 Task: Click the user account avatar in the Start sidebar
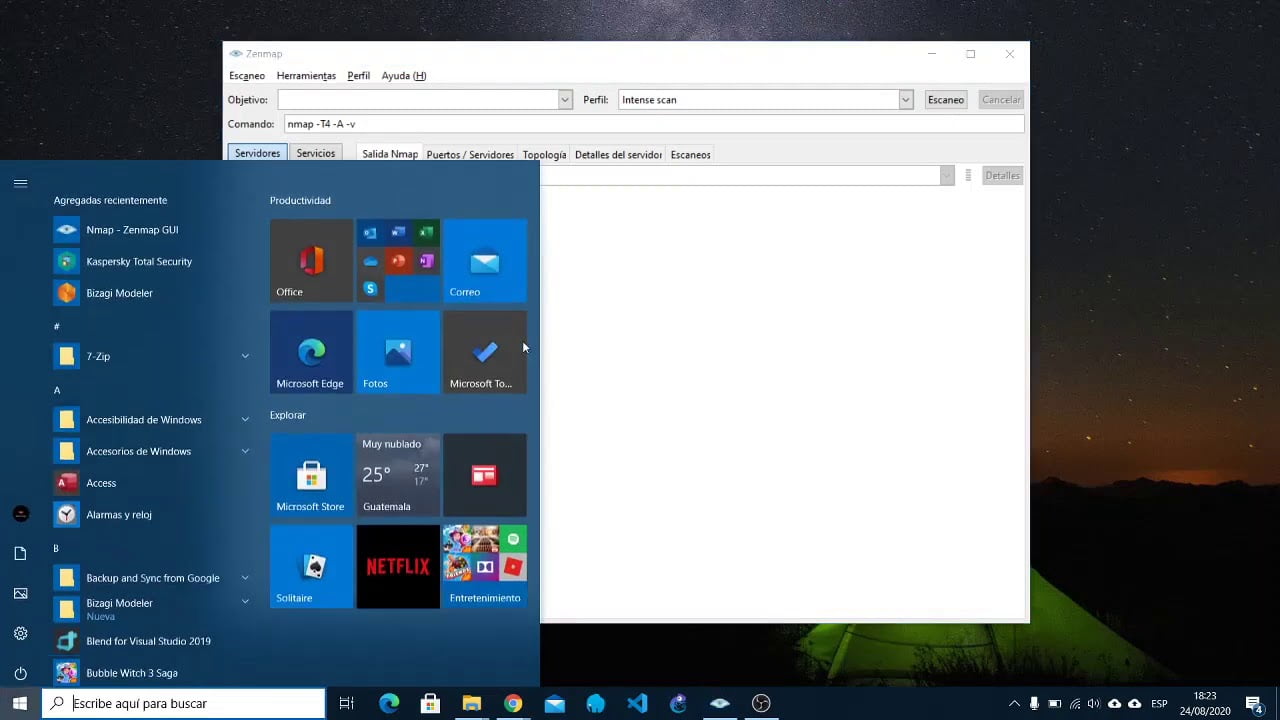(20, 513)
